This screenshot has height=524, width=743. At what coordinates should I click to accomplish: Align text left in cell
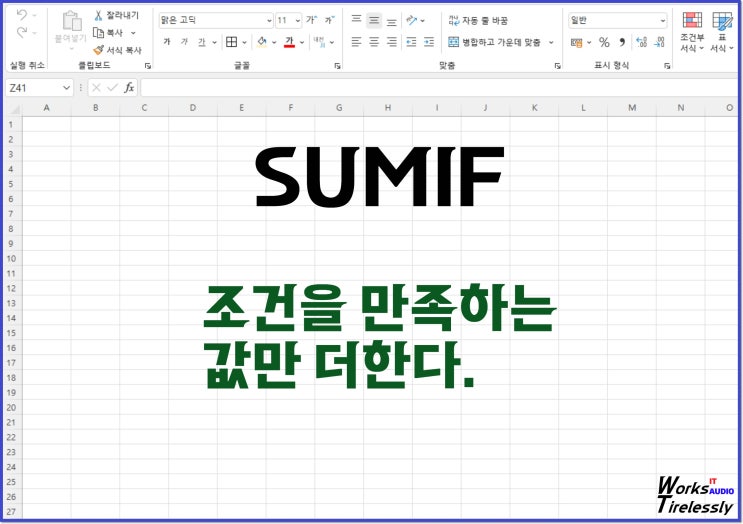356,42
